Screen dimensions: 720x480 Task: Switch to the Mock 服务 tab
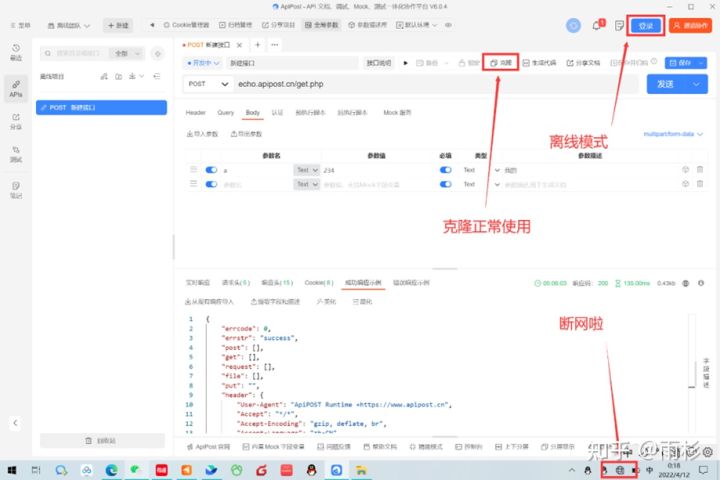tap(397, 113)
